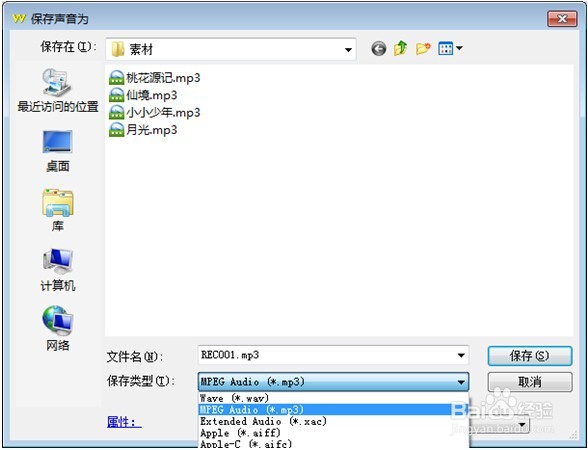
Task: Open Network (网络) in sidebar
Action: pyautogui.click(x=58, y=328)
